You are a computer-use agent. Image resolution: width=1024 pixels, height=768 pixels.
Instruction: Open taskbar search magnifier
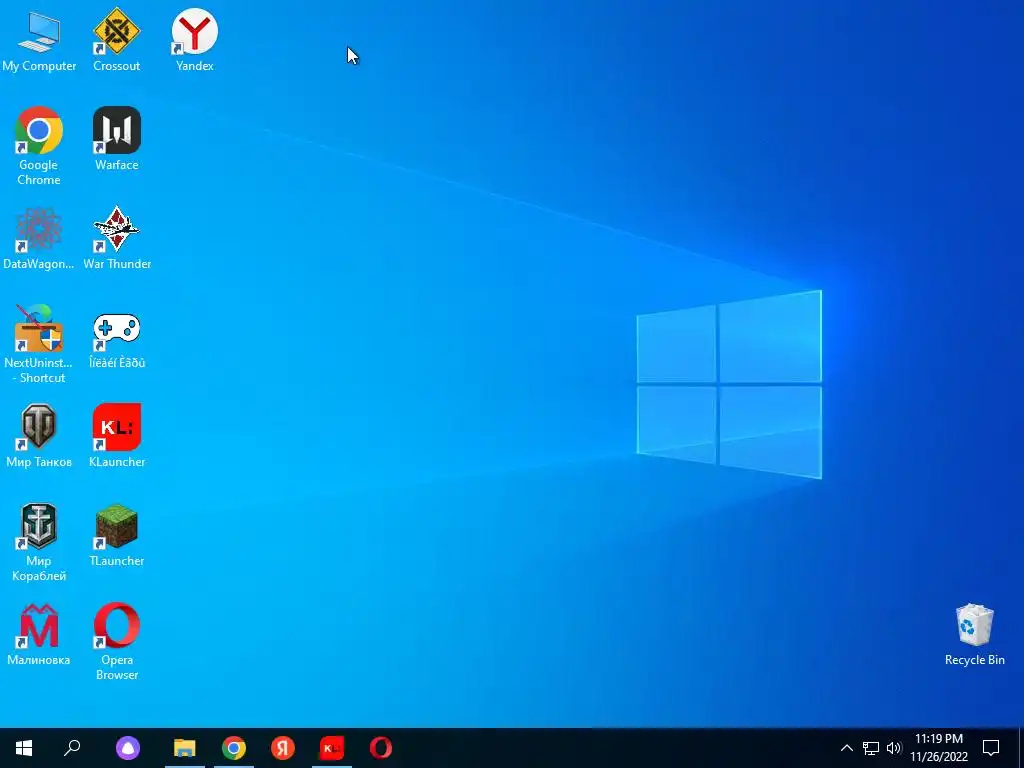(72, 748)
